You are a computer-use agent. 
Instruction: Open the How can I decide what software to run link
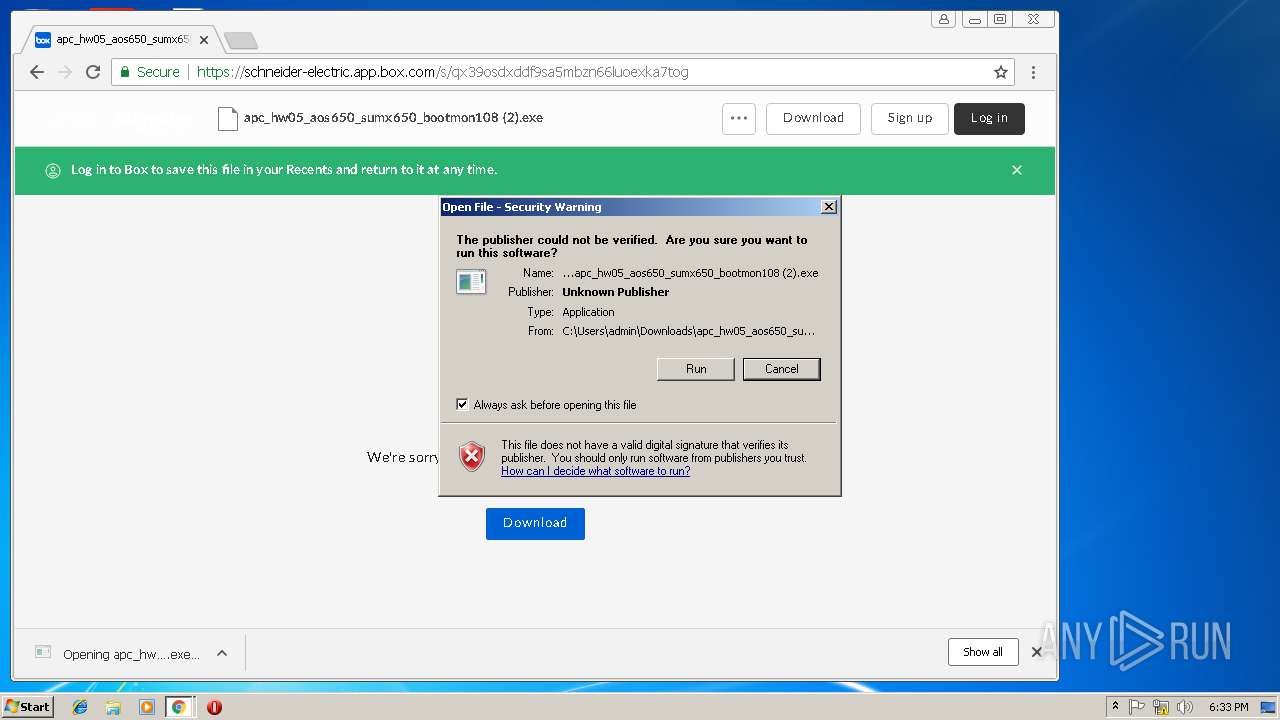pos(596,471)
